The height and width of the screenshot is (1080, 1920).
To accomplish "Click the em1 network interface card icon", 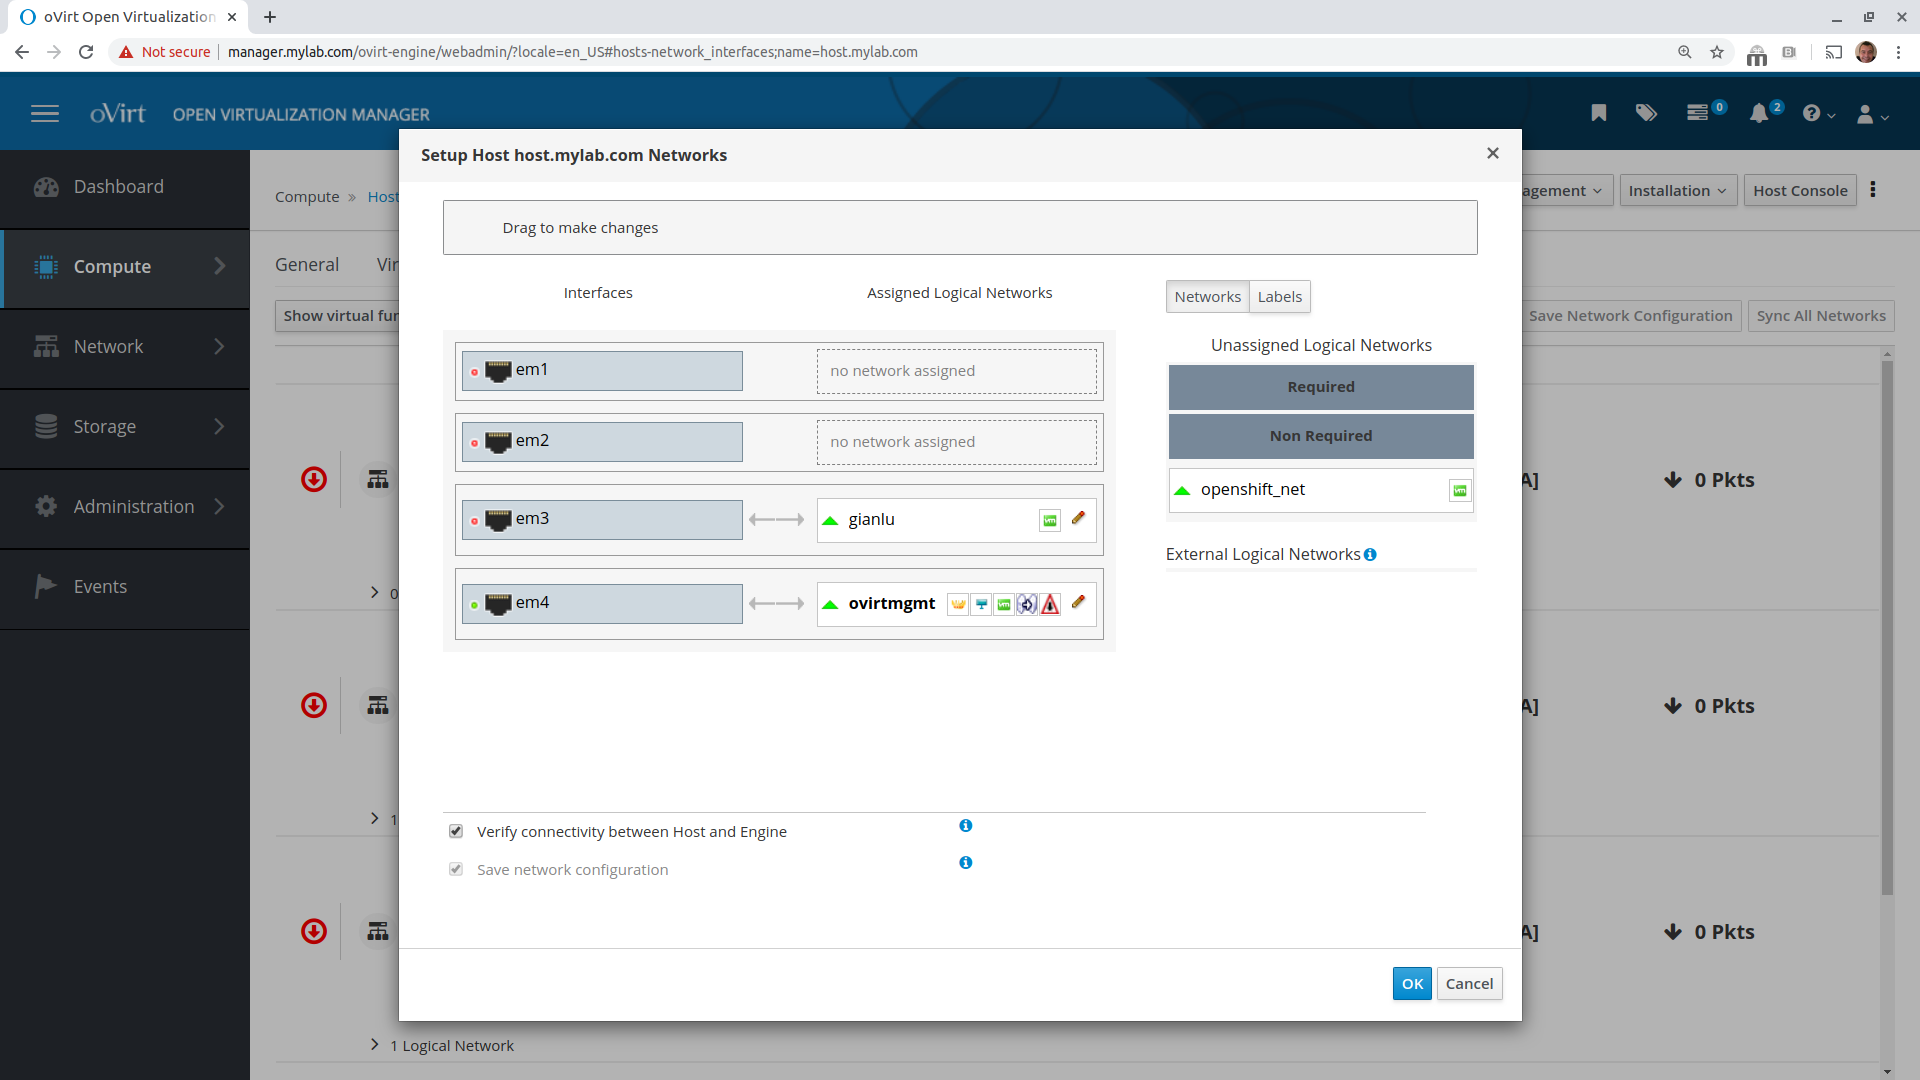I will 498,371.
